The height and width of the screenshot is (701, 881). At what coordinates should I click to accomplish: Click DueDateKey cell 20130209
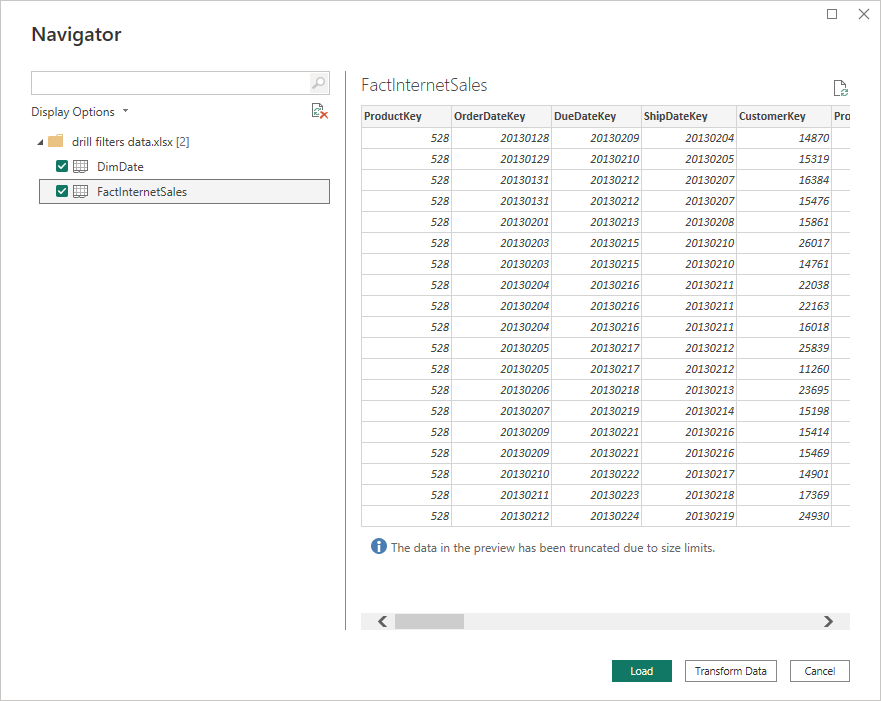(596, 138)
